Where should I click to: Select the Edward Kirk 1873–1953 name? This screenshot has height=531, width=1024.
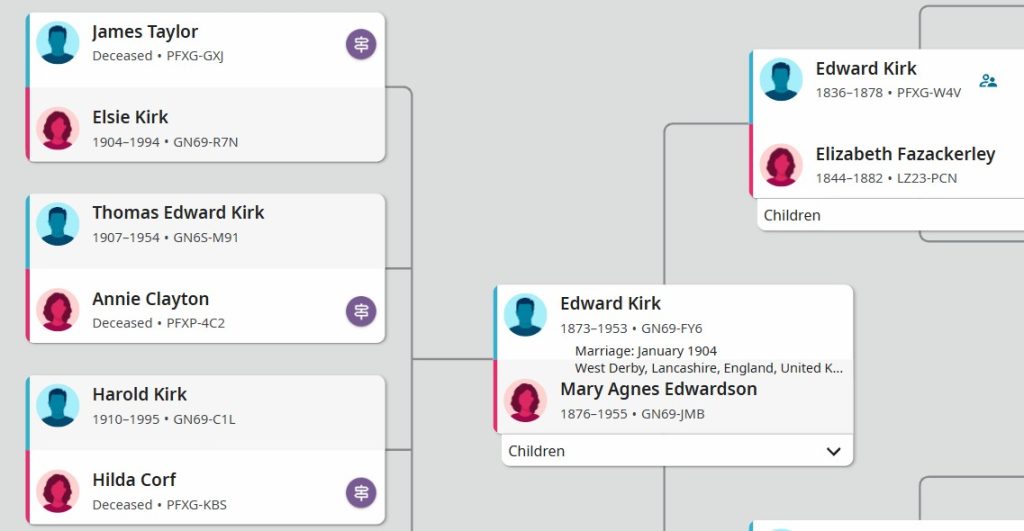point(610,304)
